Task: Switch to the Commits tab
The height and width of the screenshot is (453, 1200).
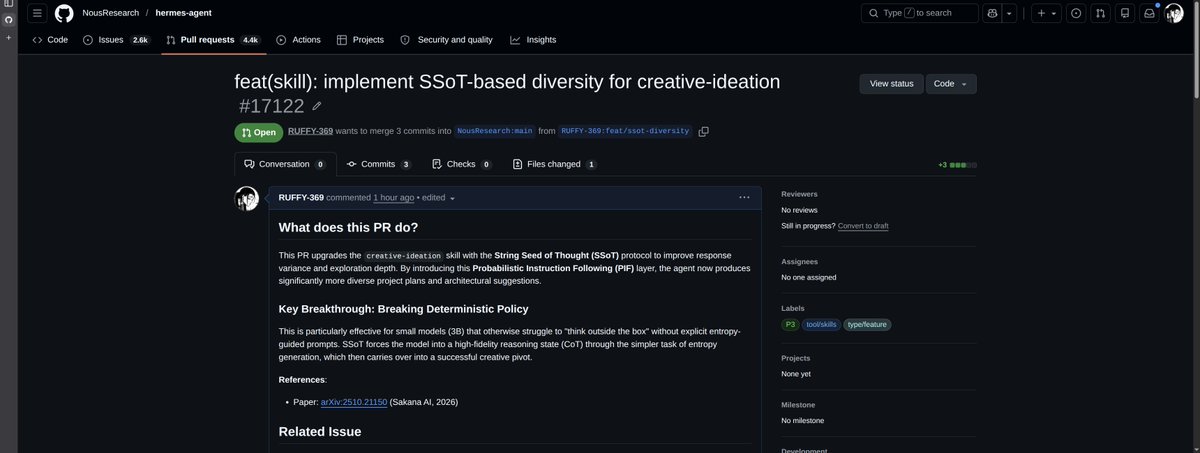Action: coord(378,164)
